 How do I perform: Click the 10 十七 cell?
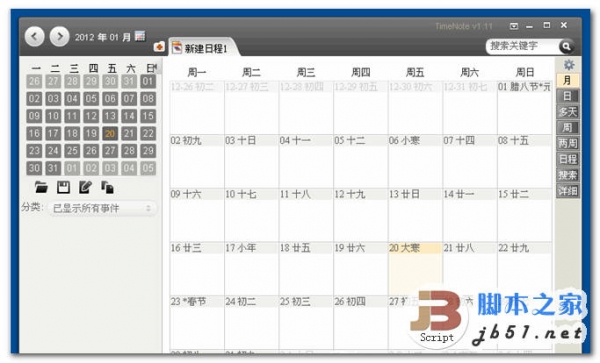[x=251, y=214]
